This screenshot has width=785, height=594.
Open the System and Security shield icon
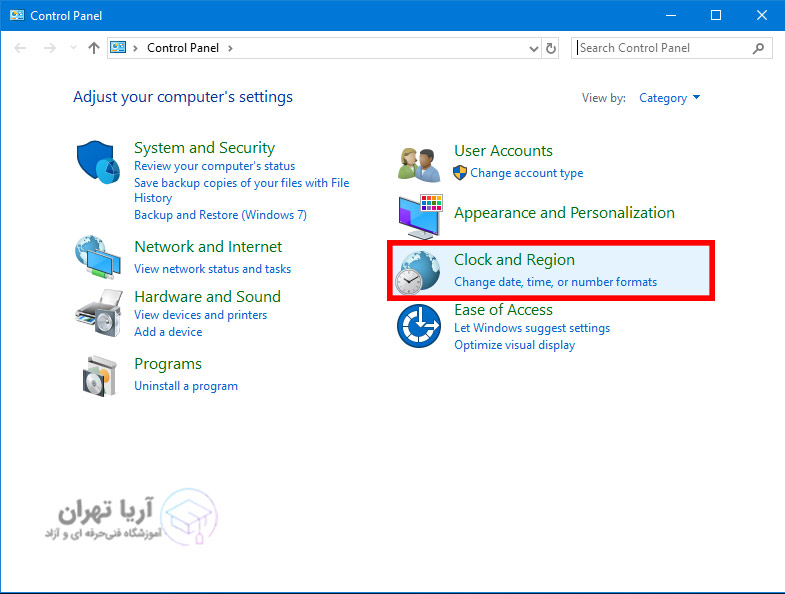[98, 162]
